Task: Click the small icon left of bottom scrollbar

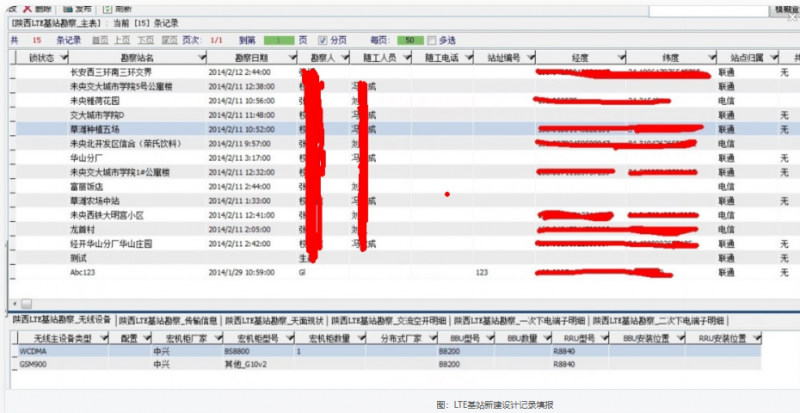Action: pos(27,304)
